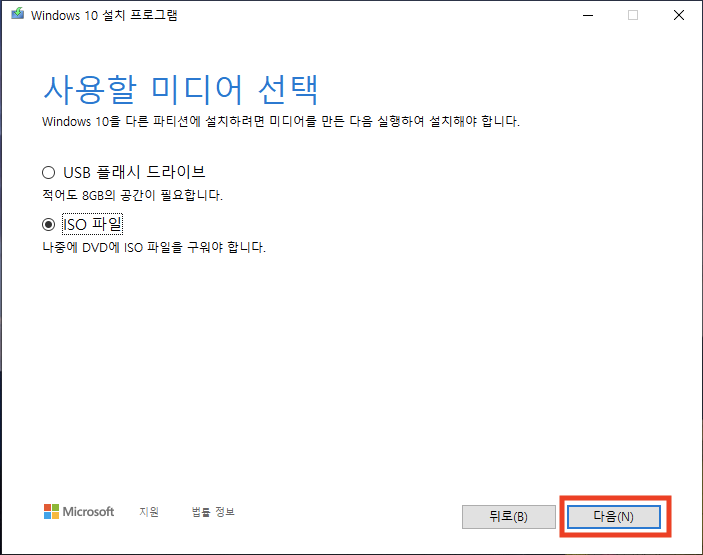This screenshot has width=703, height=555.
Task: Click the 적어도 8GB의 공간이 필요합니다 description
Action: [x=132, y=195]
